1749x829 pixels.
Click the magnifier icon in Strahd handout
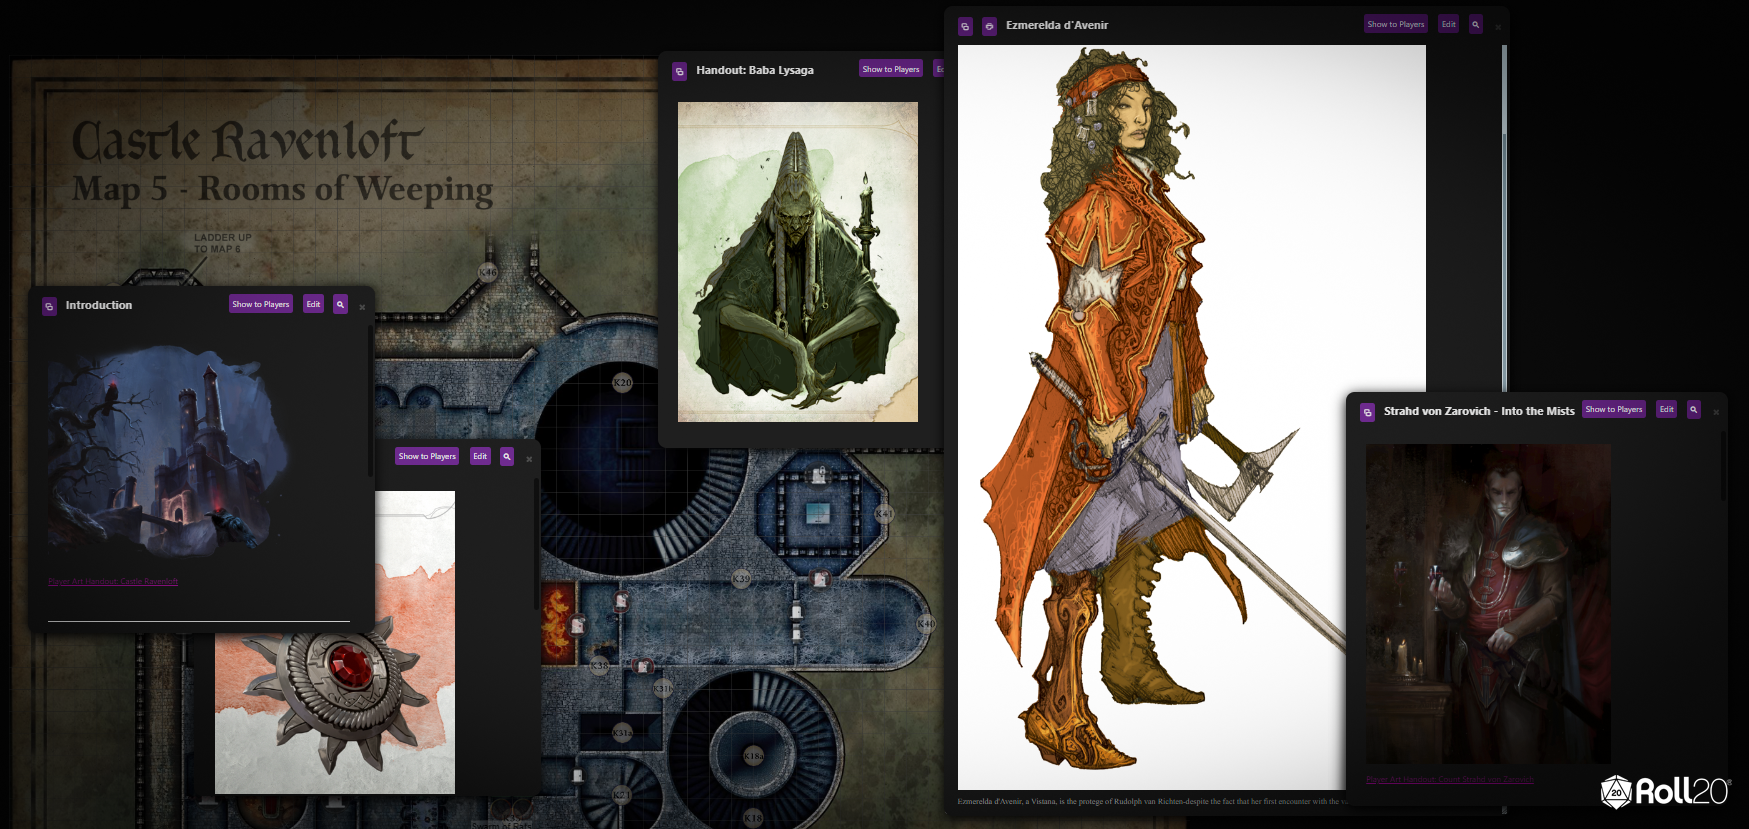coord(1694,409)
